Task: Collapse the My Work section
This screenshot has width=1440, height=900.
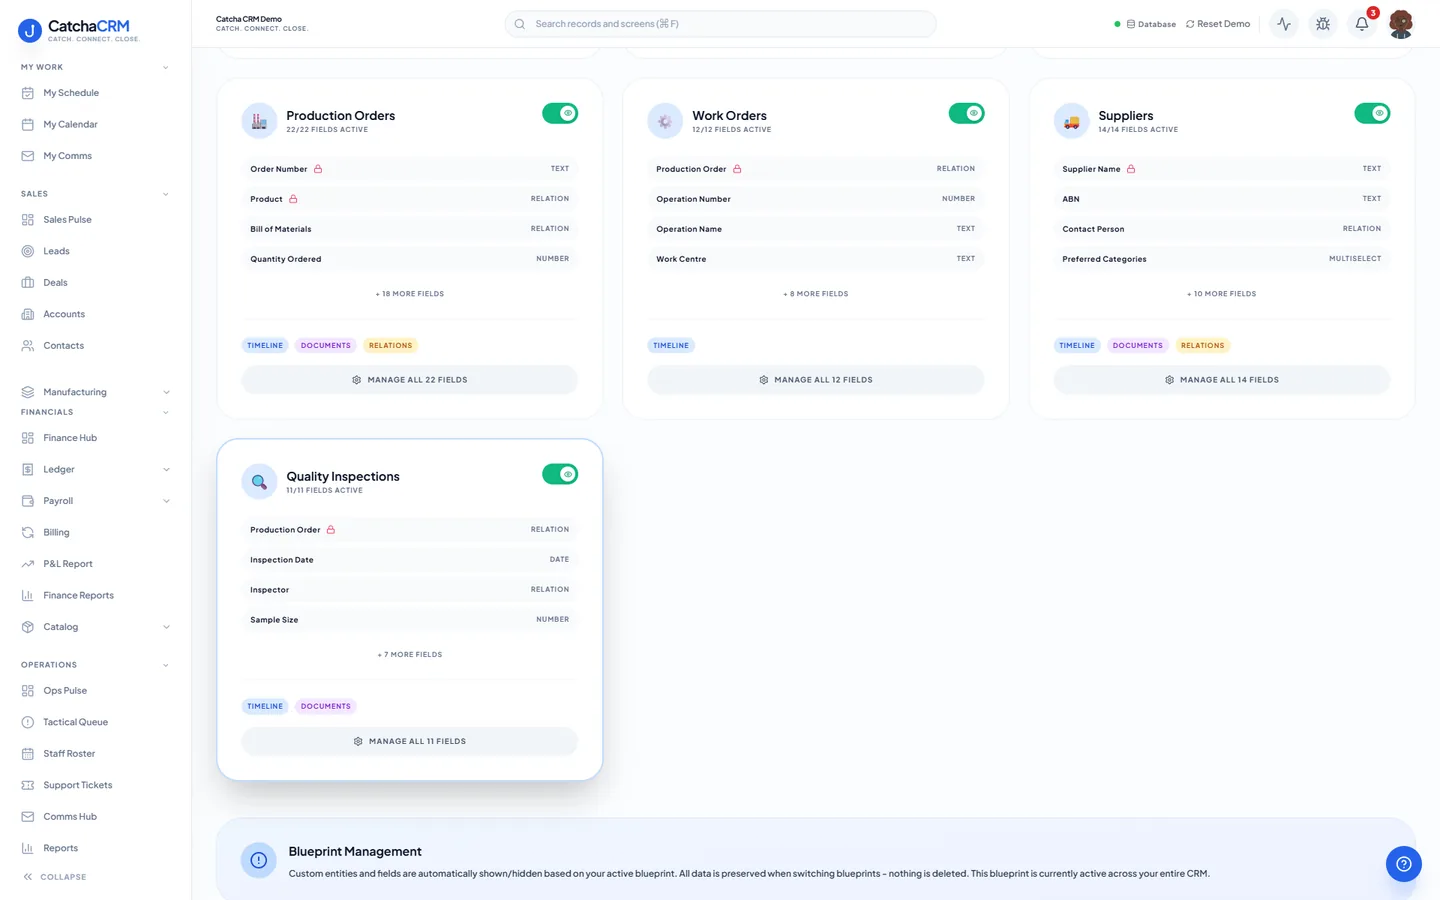Action: point(166,68)
